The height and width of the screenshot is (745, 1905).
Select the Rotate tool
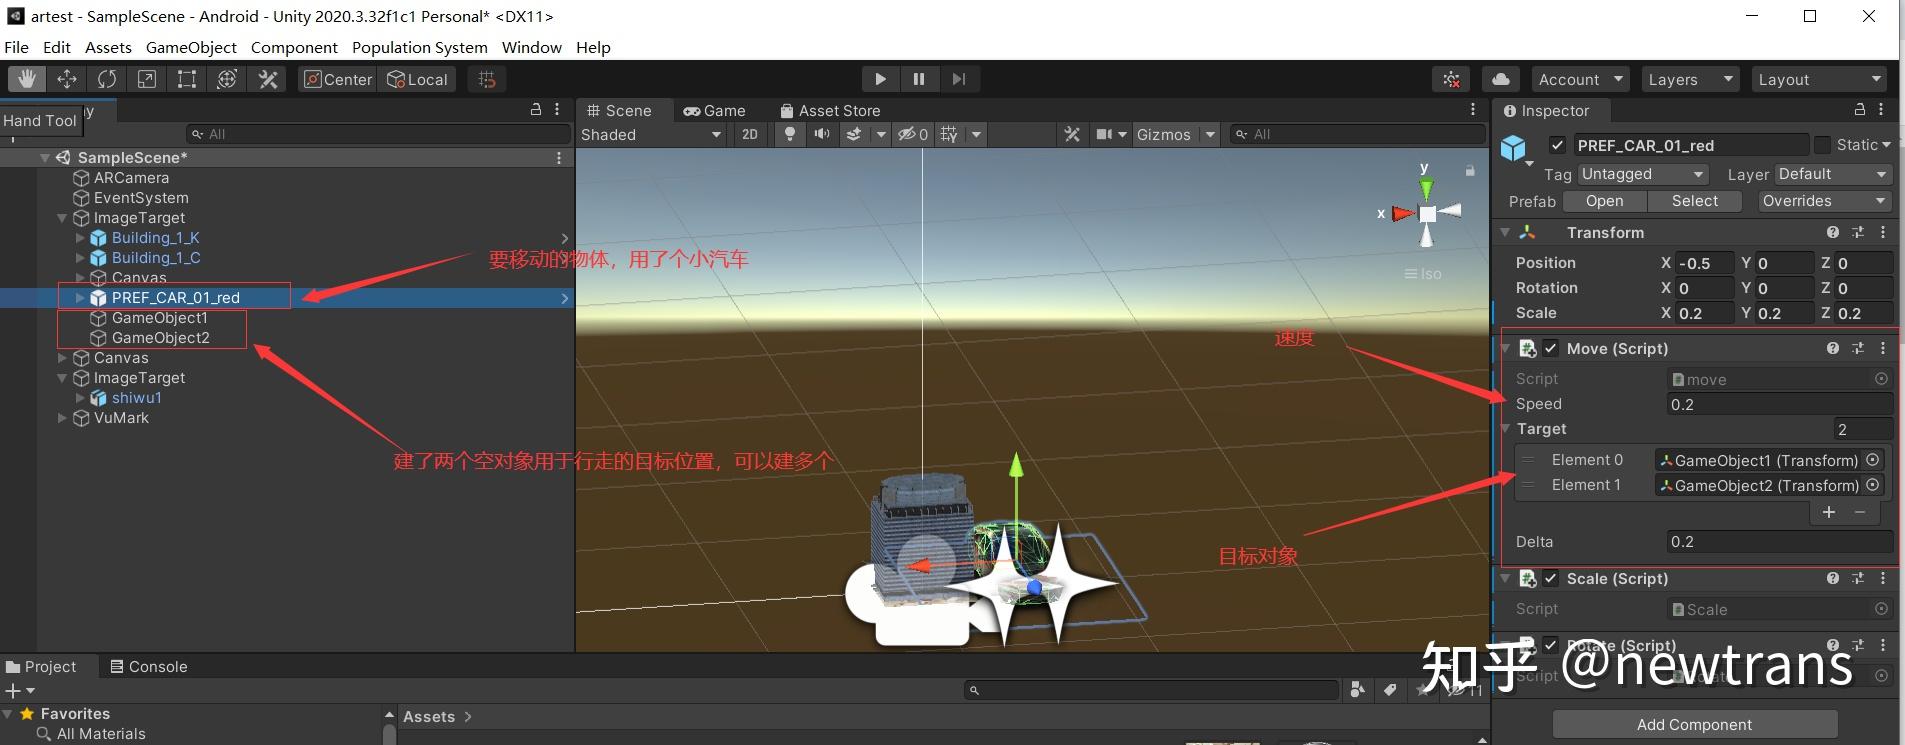coord(107,79)
